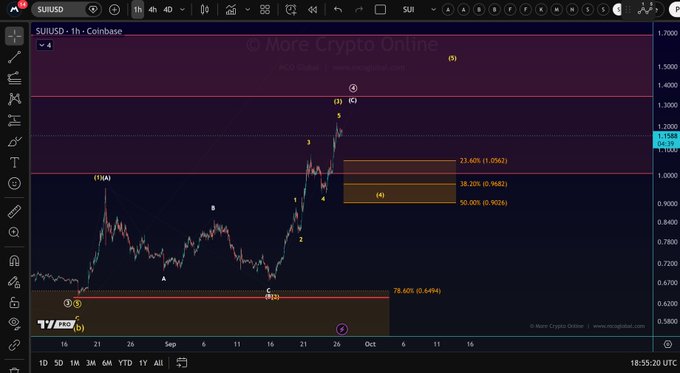This screenshot has height=373, width=680.
Task: Open chart settings gear at the axis corner
Action: 667,344
